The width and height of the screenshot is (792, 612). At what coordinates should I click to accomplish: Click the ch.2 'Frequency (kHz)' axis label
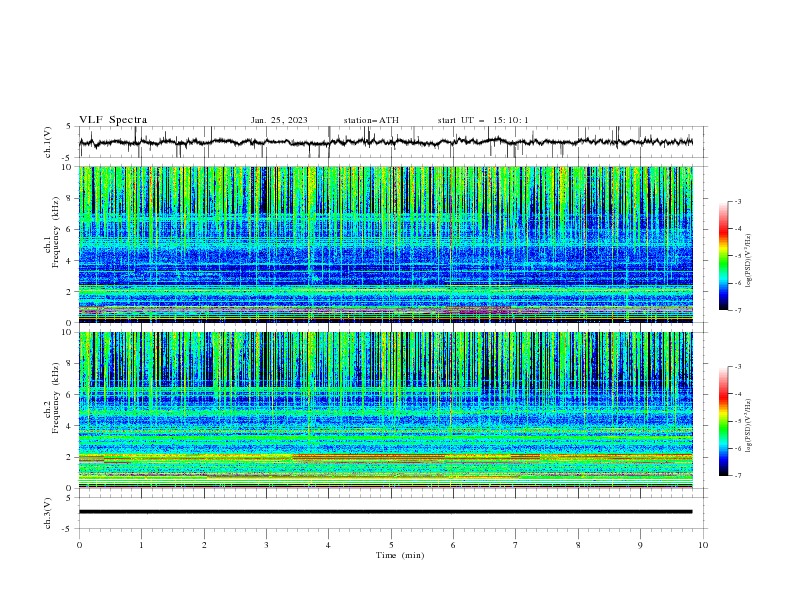point(56,398)
